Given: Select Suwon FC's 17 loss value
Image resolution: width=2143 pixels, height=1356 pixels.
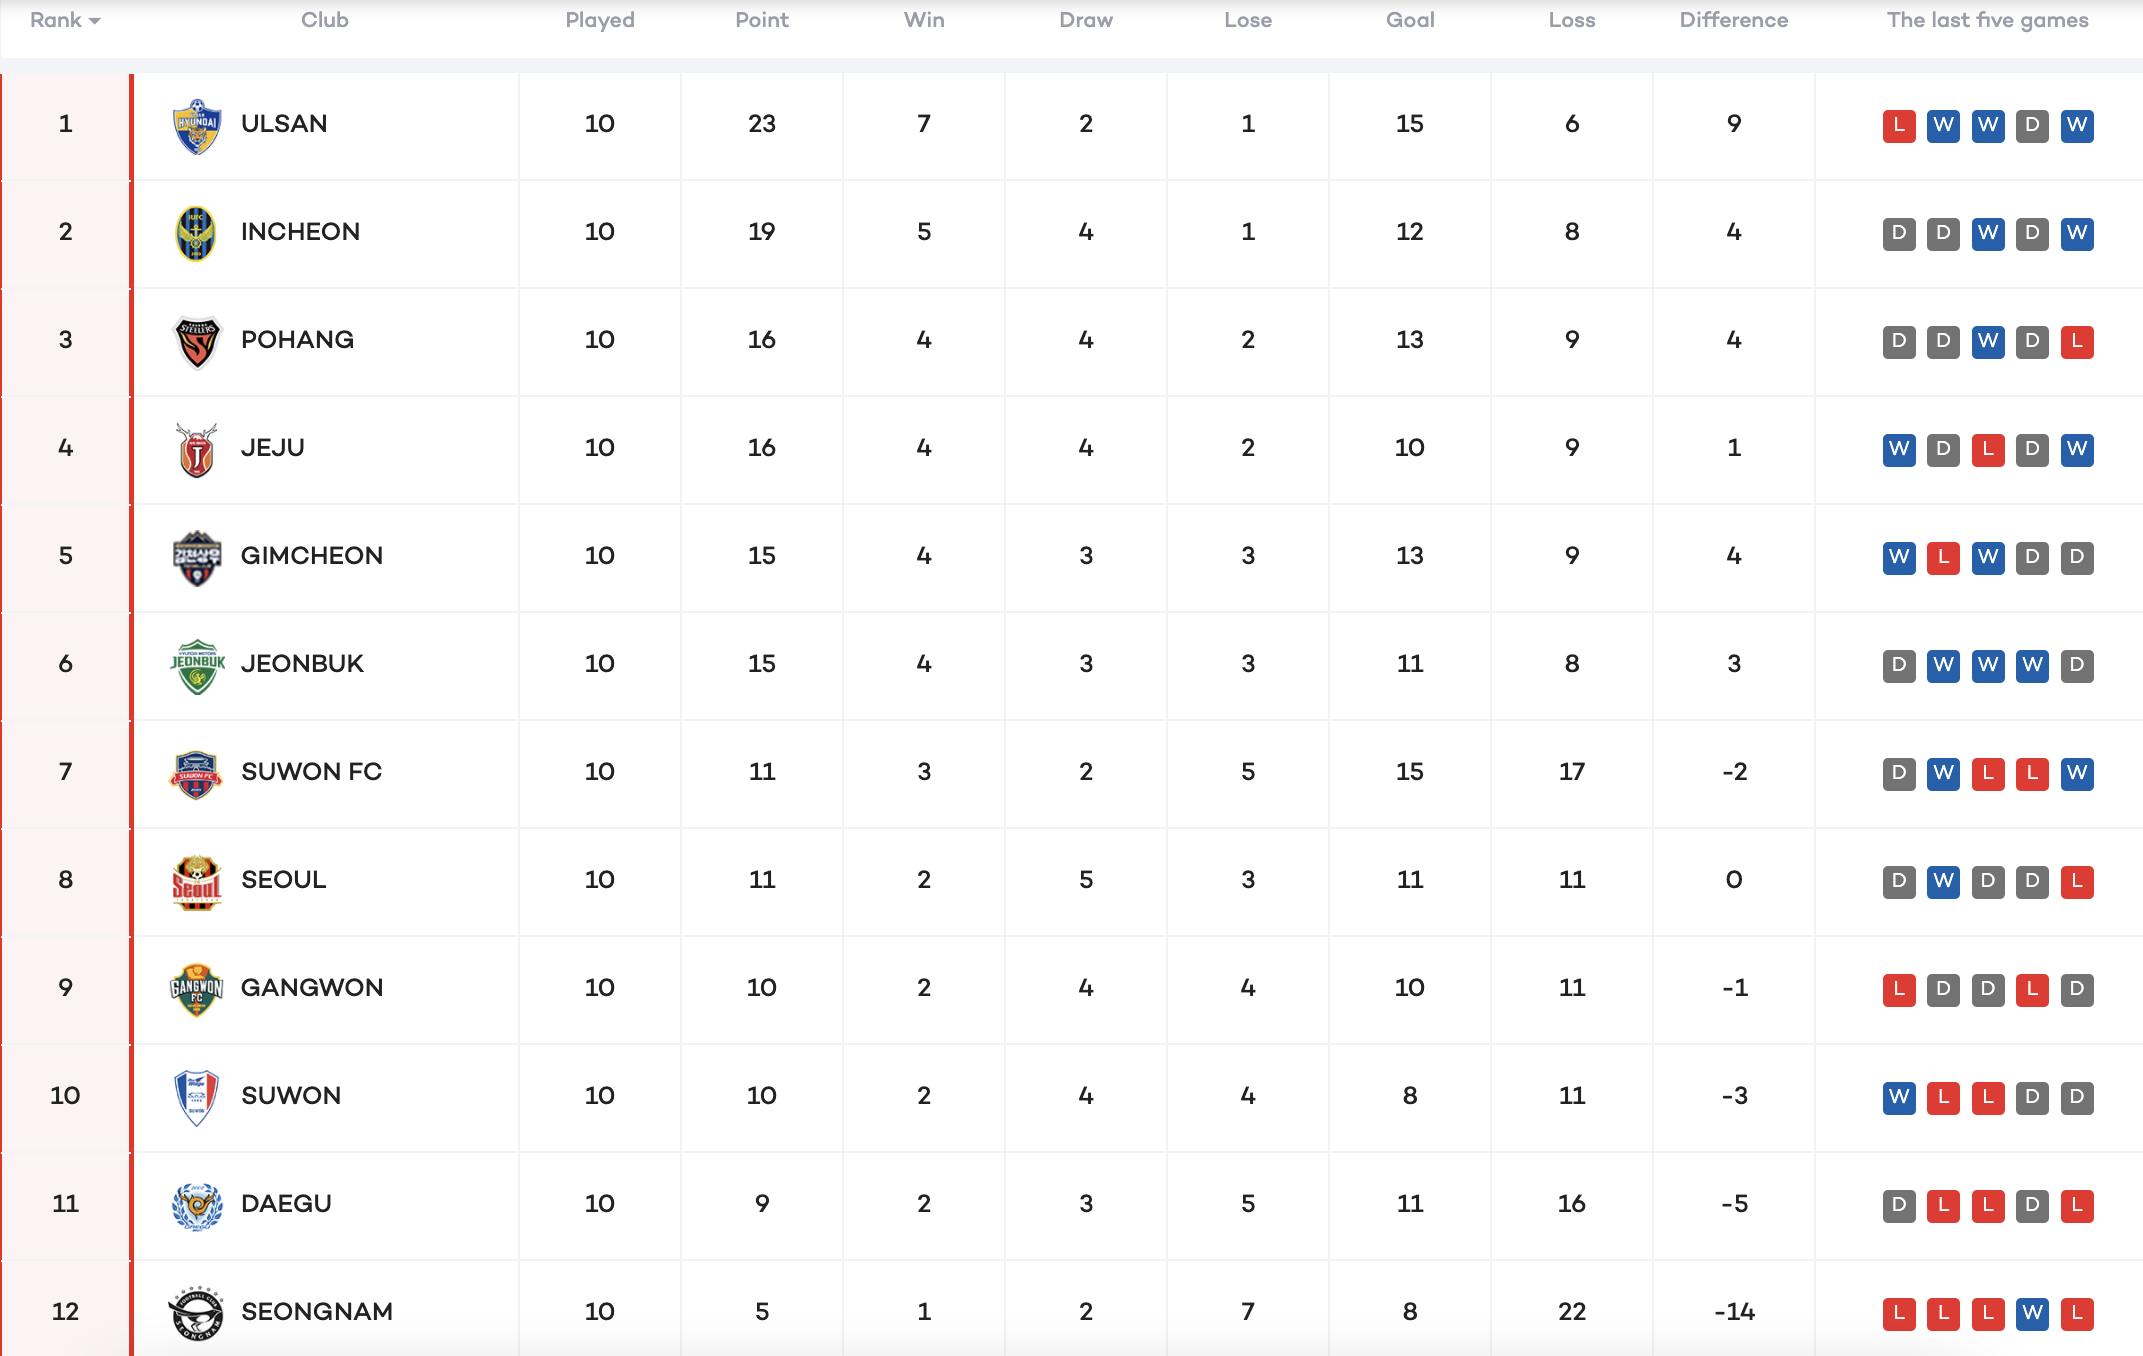Looking at the screenshot, I should [x=1572, y=772].
